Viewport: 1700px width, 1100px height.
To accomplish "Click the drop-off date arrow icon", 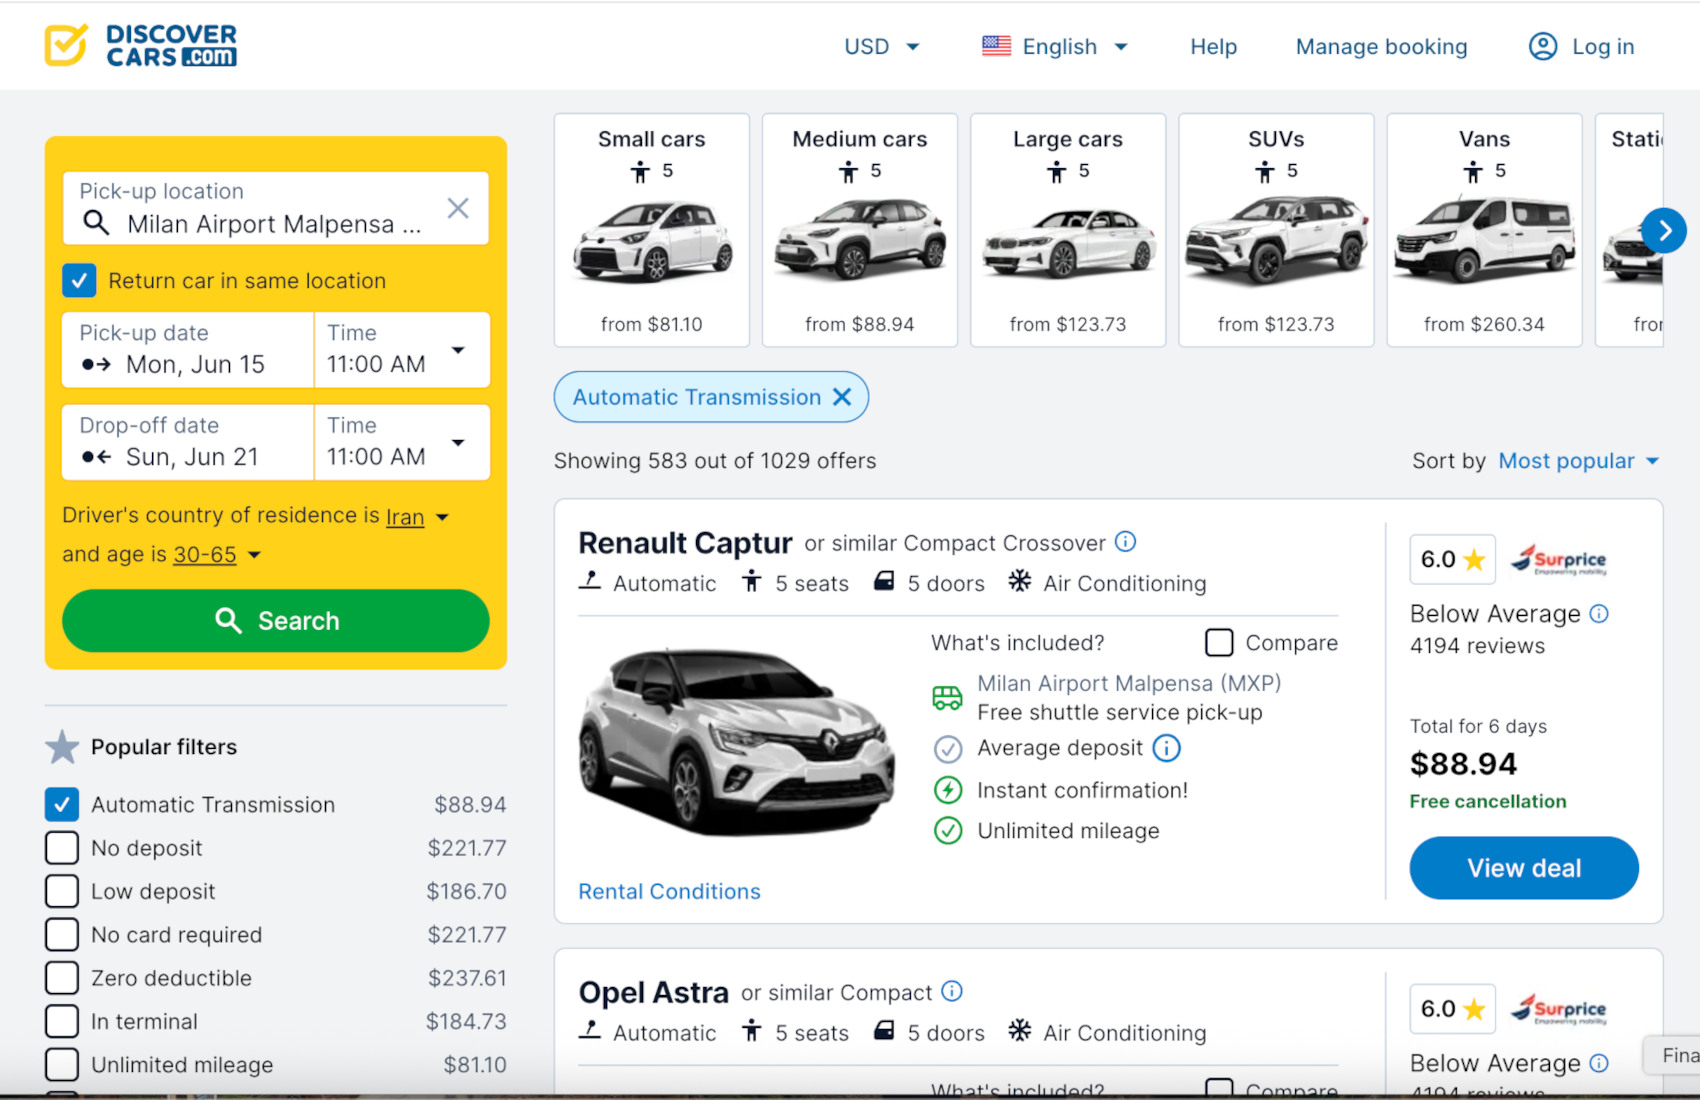I will click(96, 457).
